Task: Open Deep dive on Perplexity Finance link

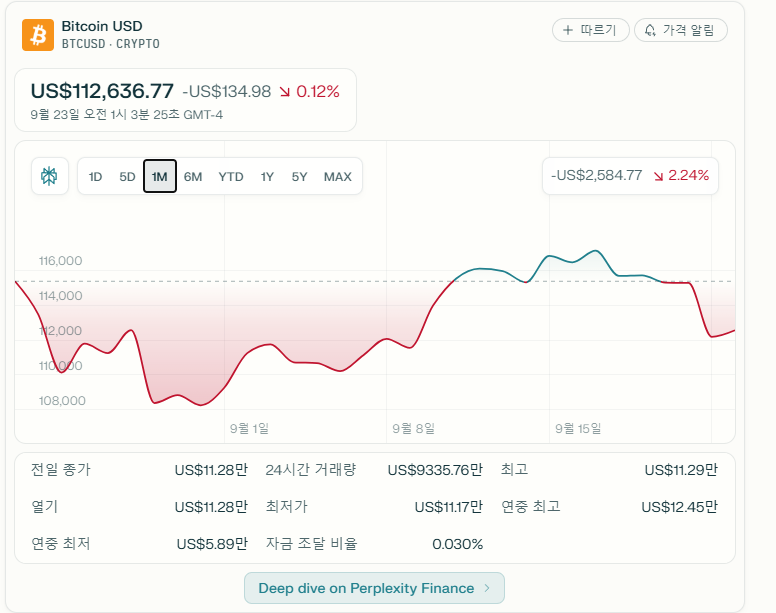Action: 374,588
